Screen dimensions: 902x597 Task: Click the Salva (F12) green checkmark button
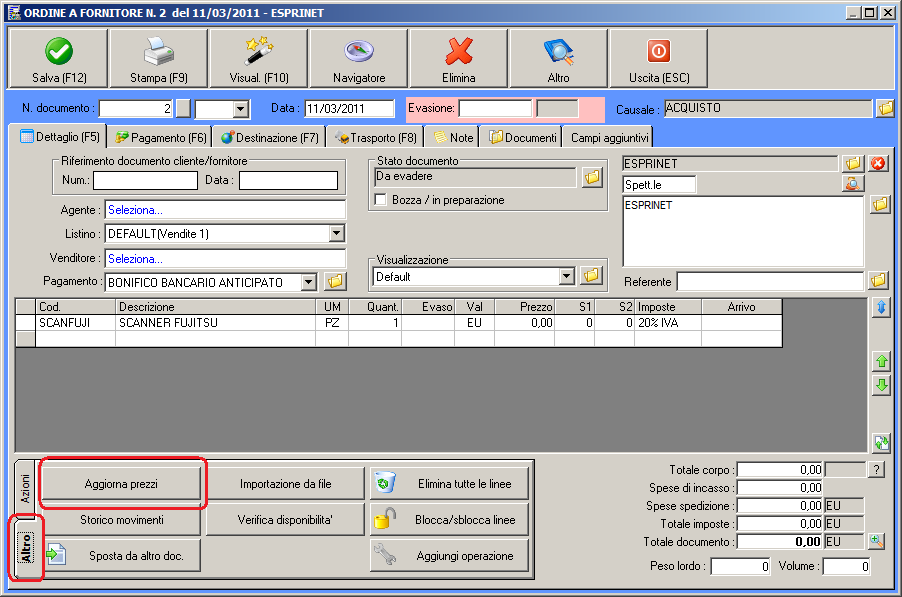pyautogui.click(x=59, y=59)
